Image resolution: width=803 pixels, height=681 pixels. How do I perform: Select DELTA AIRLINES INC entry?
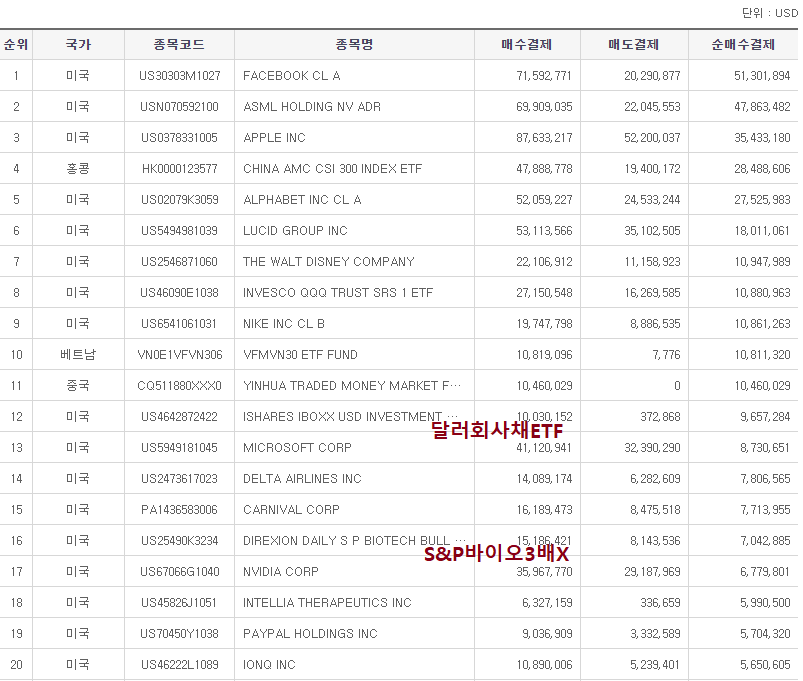coord(302,478)
